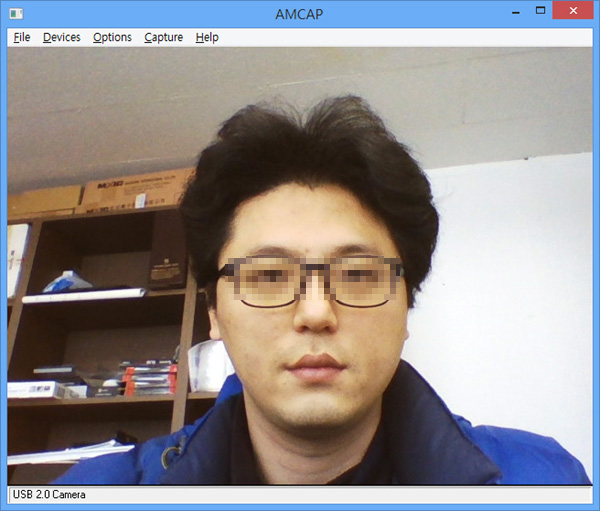The height and width of the screenshot is (511, 600).
Task: Open the Help menu
Action: (x=207, y=37)
